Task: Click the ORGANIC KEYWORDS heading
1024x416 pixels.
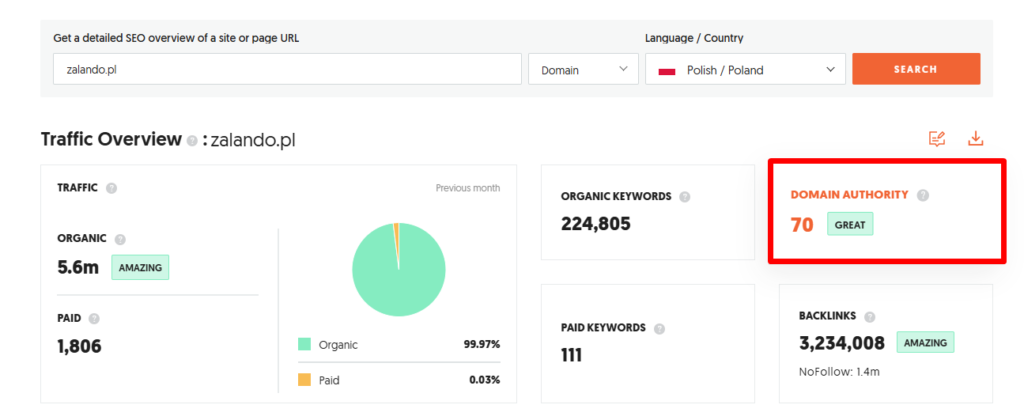Action: coord(616,197)
